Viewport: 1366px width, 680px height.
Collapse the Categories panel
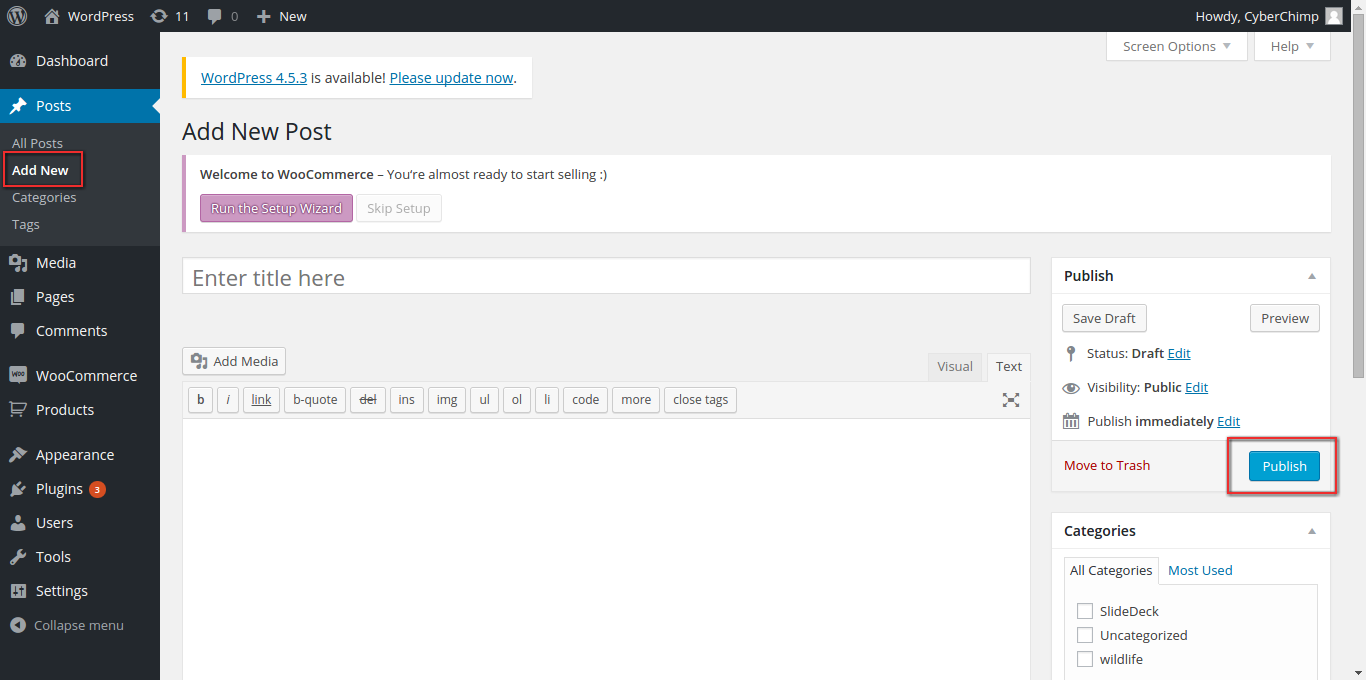click(x=1312, y=531)
